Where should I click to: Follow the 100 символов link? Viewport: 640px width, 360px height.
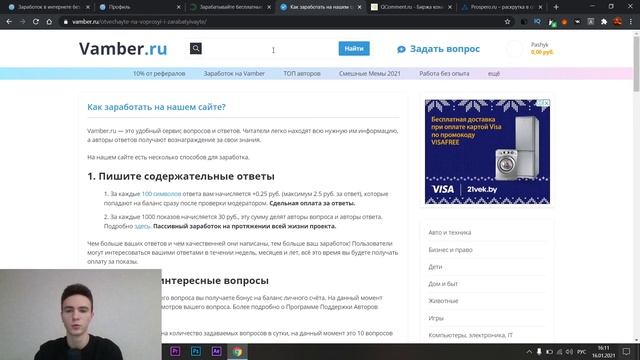(x=161, y=194)
